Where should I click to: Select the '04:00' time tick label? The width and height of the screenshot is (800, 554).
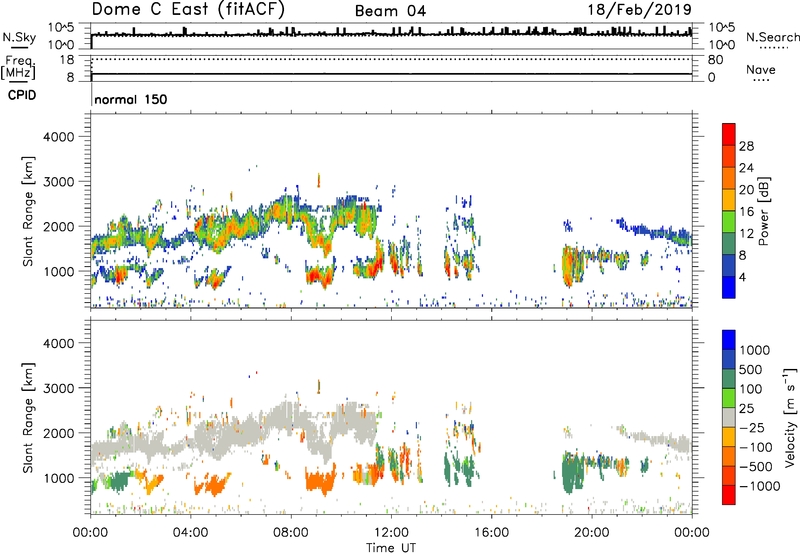[x=190, y=533]
